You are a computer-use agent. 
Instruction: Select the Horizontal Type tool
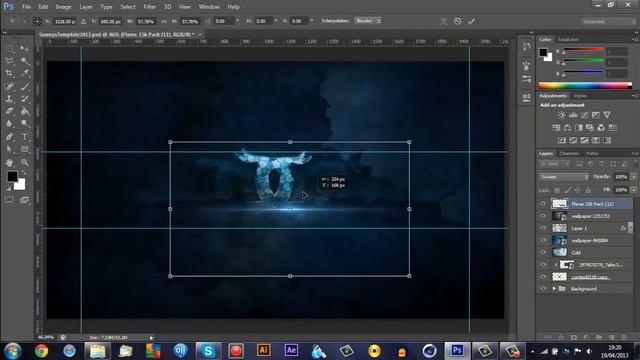(24, 137)
